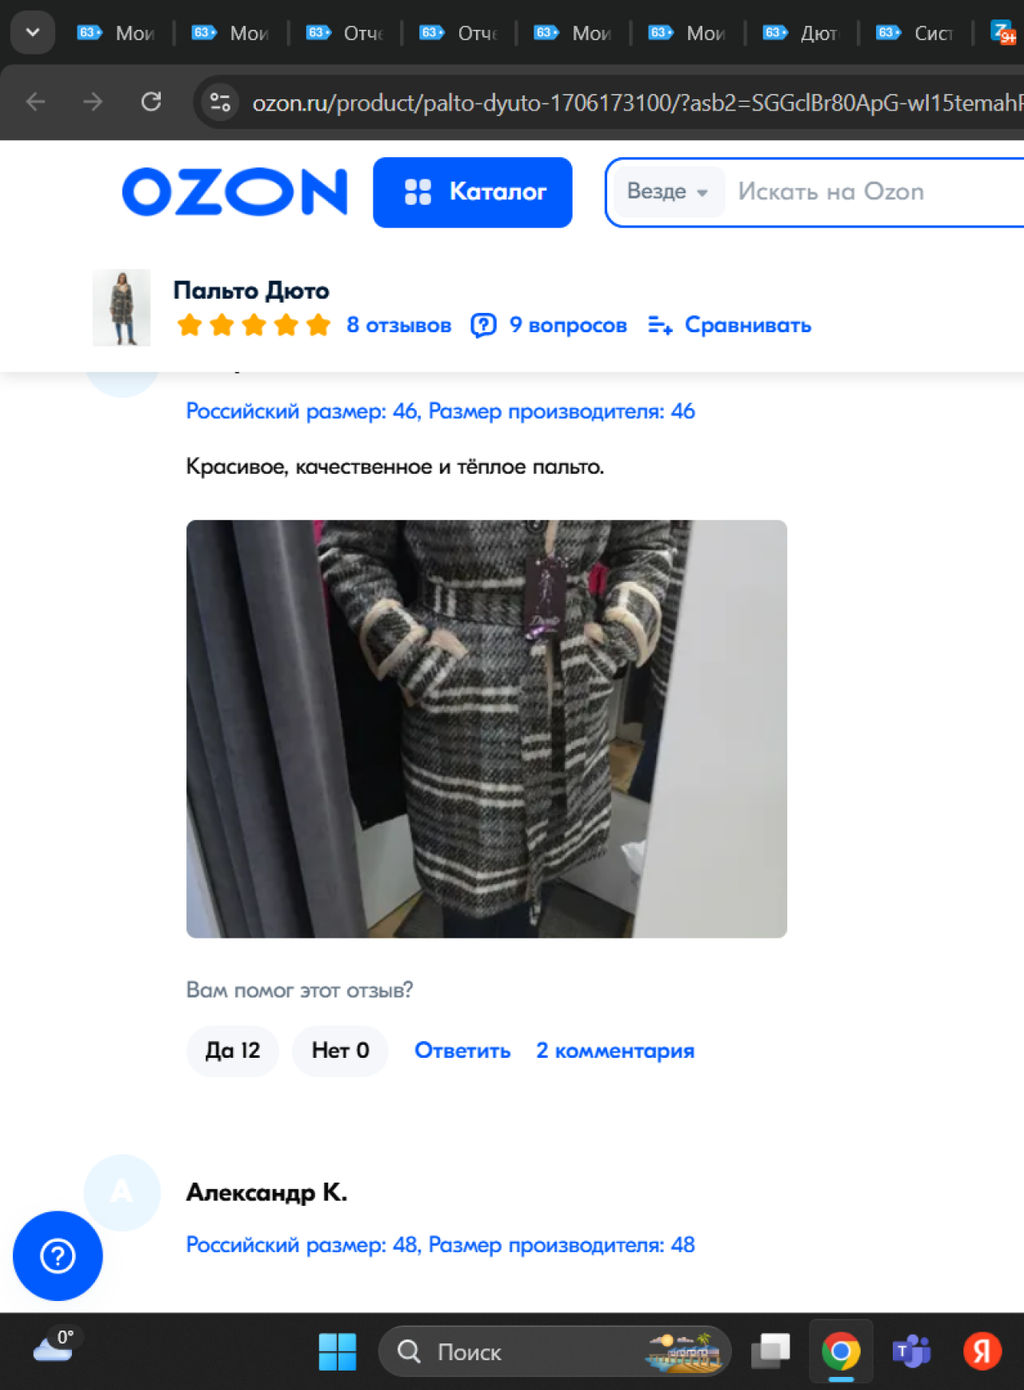This screenshot has width=1024, height=1390.
Task: Open the coat product thumbnail in header
Action: 121,307
